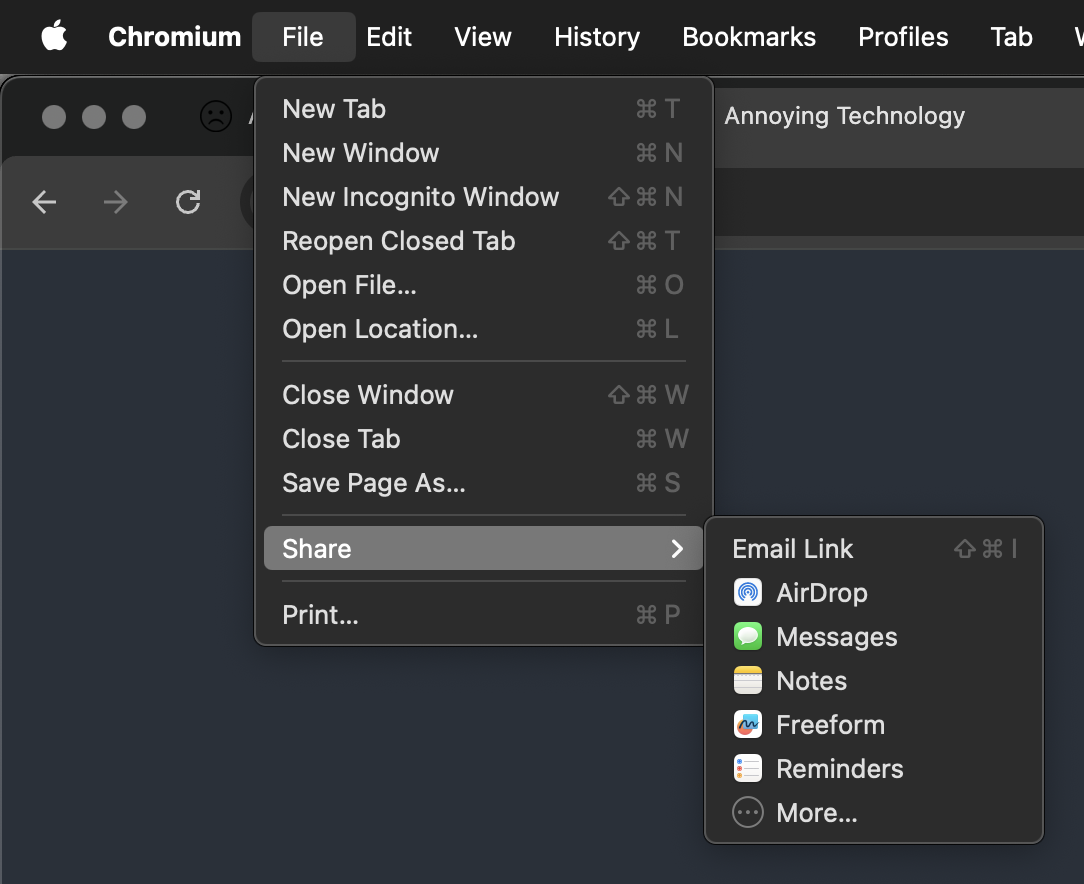The image size is (1084, 884).
Task: Select New Tab from File menu
Action: pyautogui.click(x=483, y=109)
